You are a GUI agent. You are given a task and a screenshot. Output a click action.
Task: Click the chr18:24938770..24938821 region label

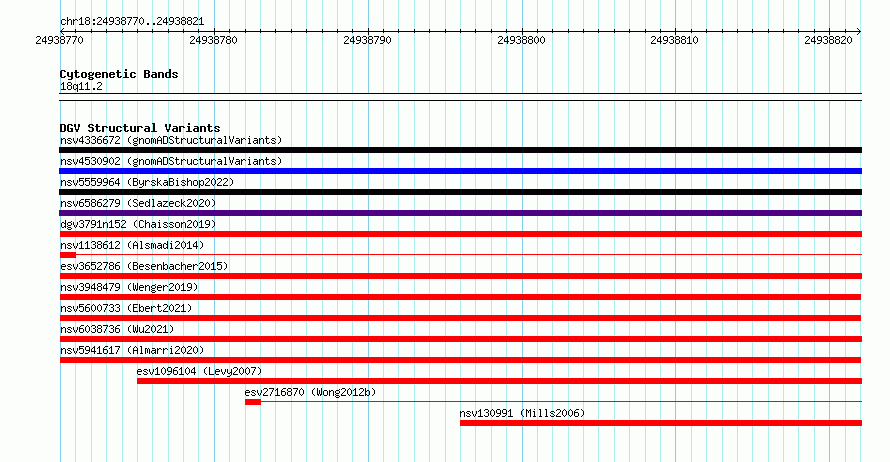tap(132, 21)
